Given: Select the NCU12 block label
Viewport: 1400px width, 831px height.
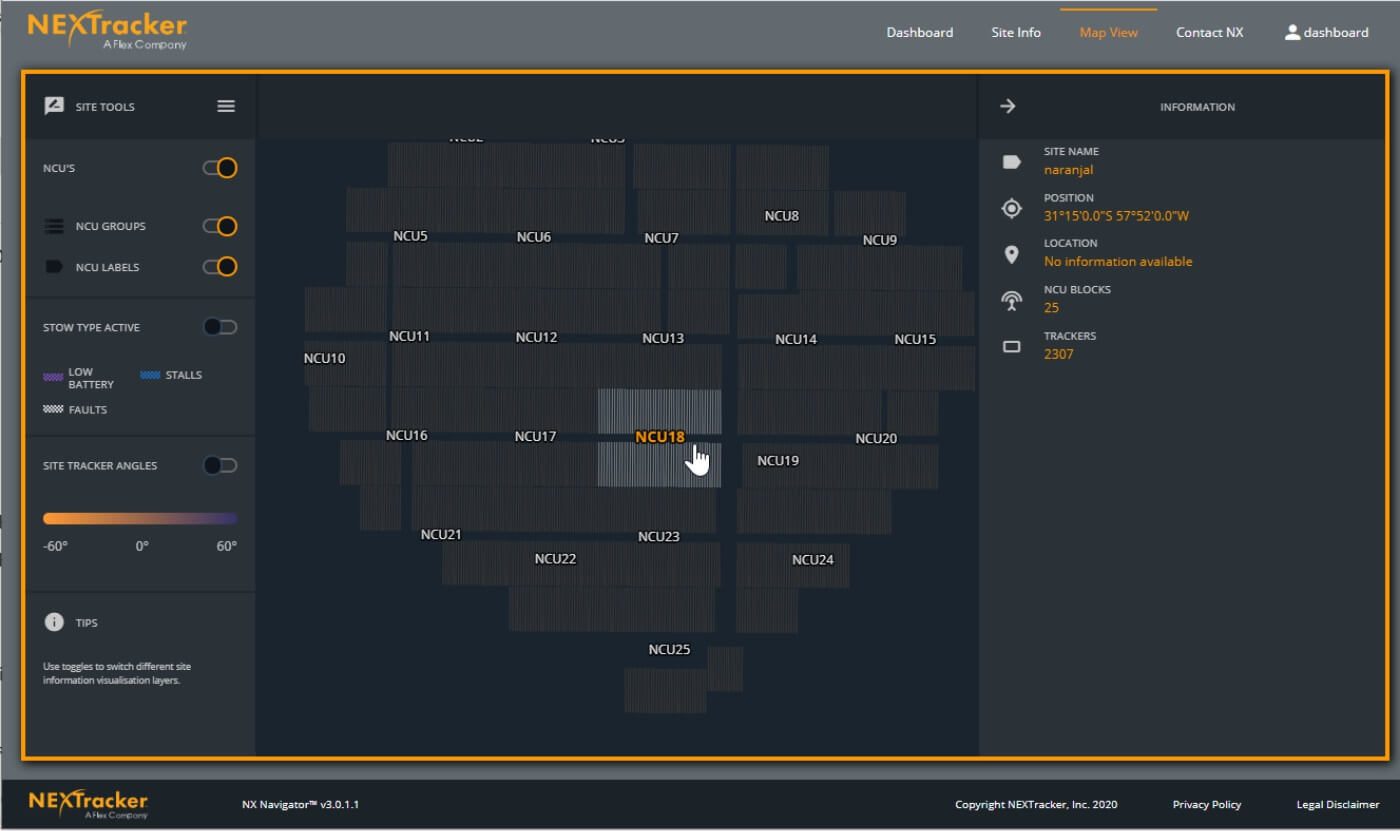Looking at the screenshot, I should [537, 337].
